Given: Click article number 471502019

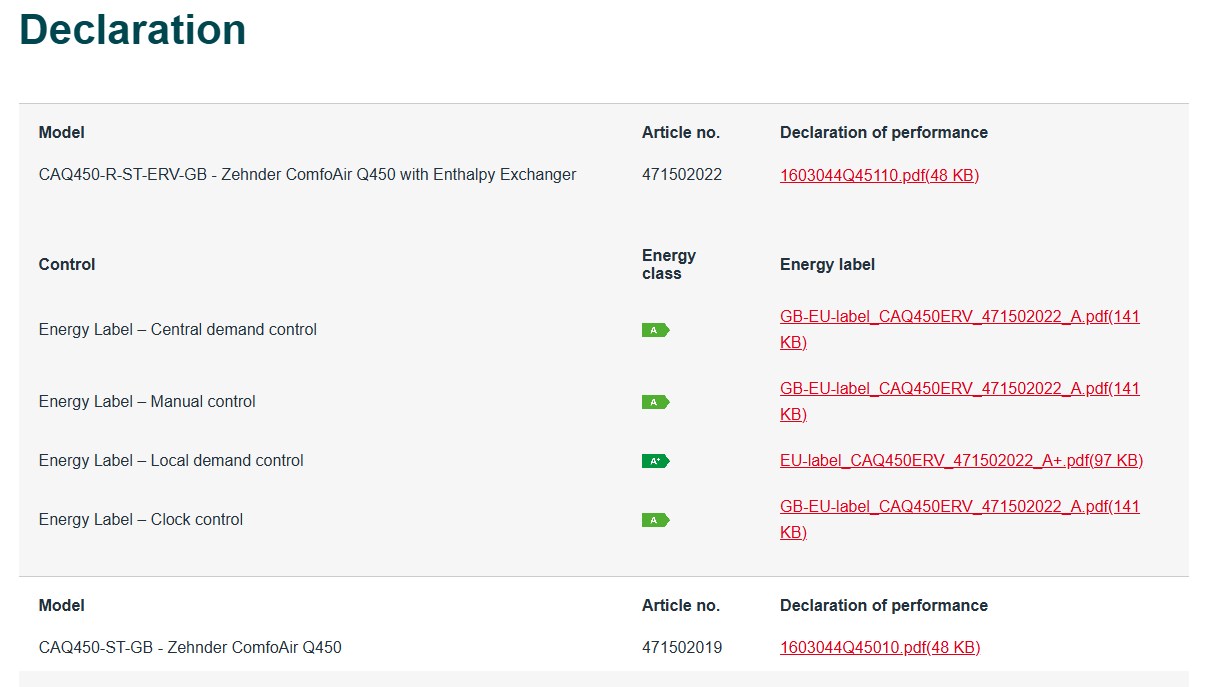Looking at the screenshot, I should coord(681,648).
